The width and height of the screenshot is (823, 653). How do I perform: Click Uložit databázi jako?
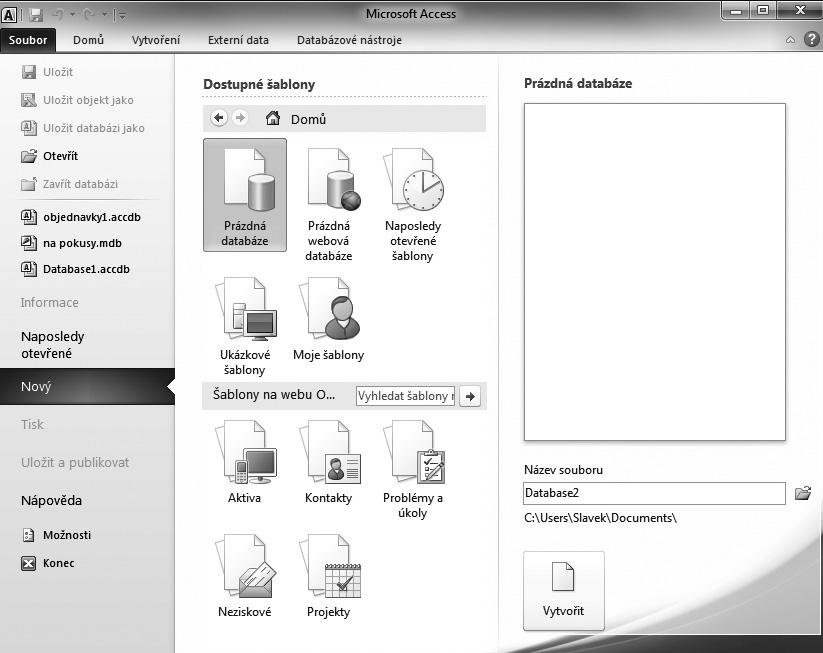[82, 128]
